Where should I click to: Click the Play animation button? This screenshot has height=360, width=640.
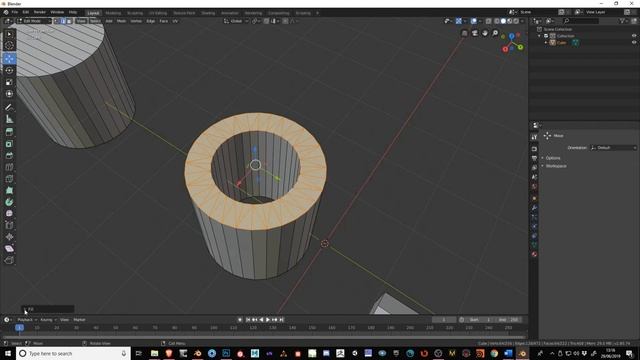pos(268,320)
